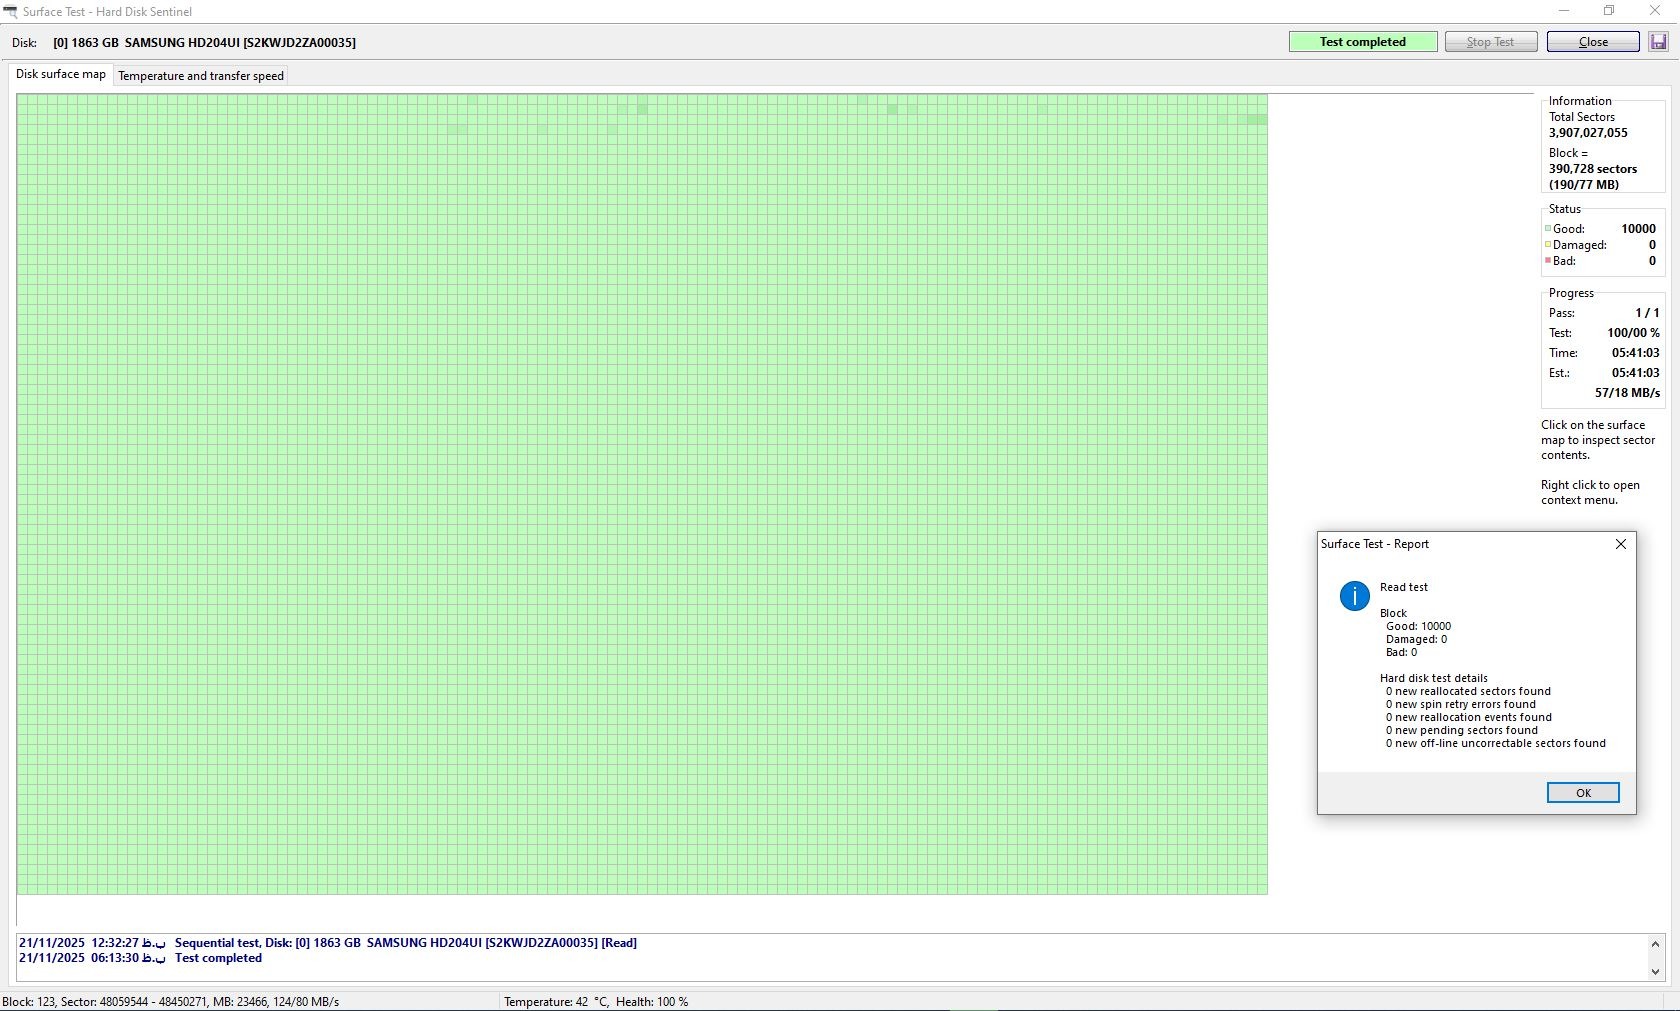Close the Surface Test Report dialog with X
1680x1011 pixels.
pos(1620,544)
